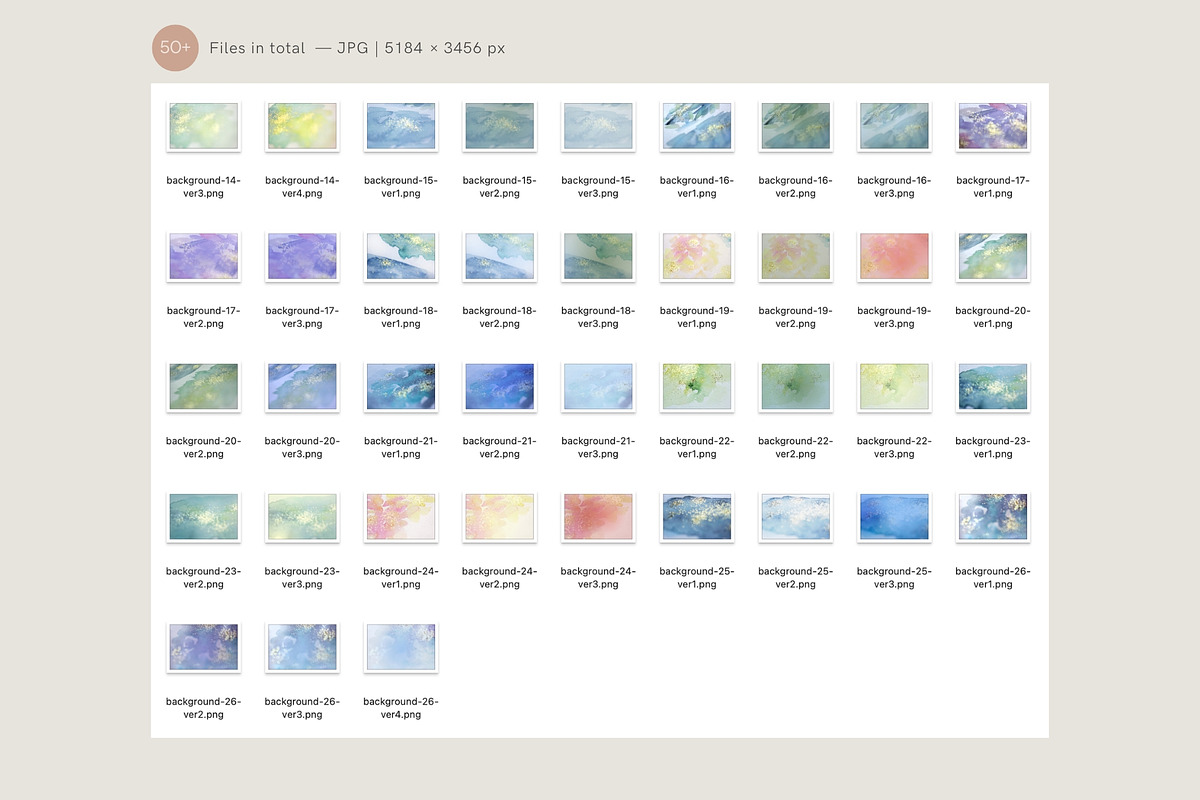
Task: Click the file name background-14-ver3.png
Action: [x=204, y=187]
